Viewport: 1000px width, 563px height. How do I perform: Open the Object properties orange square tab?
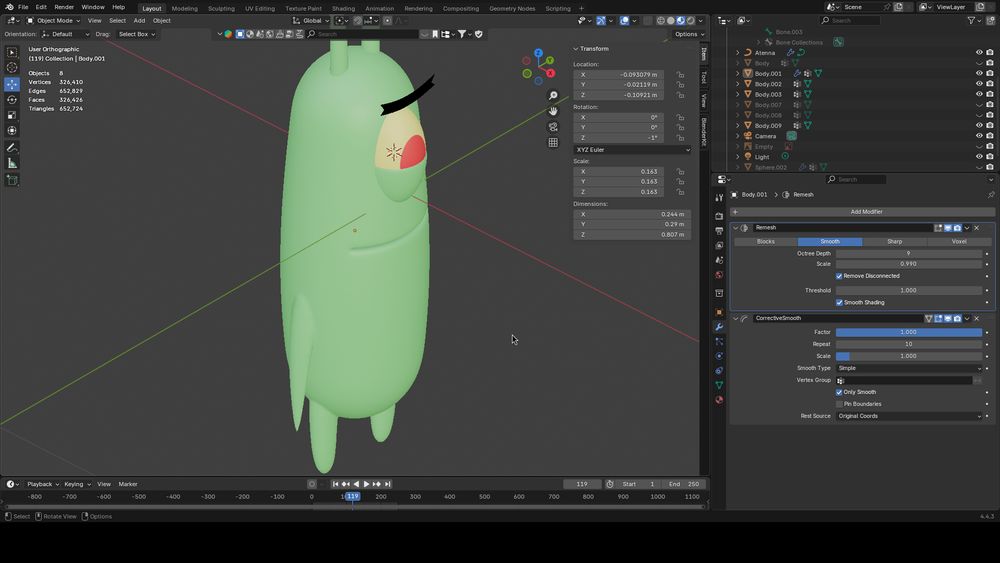coord(719,312)
